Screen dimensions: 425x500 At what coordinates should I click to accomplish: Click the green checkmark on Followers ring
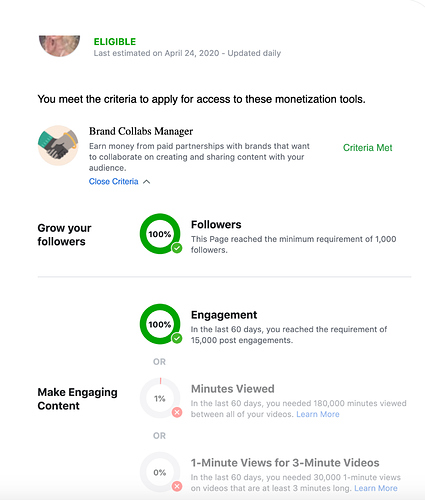[x=177, y=248]
